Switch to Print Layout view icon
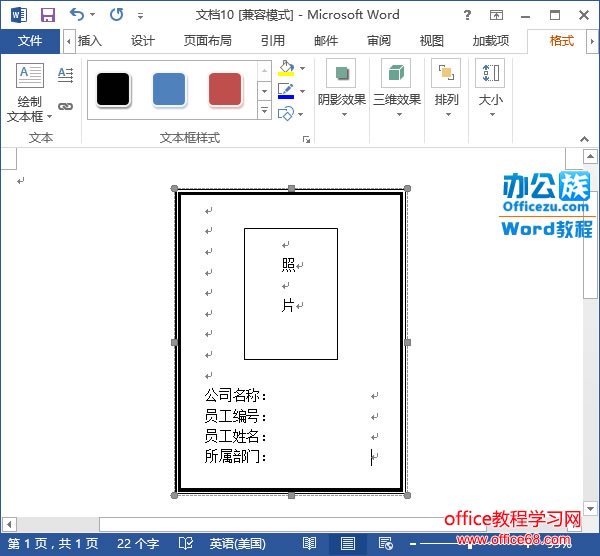Screen dimensions: 600x556 coord(347,543)
